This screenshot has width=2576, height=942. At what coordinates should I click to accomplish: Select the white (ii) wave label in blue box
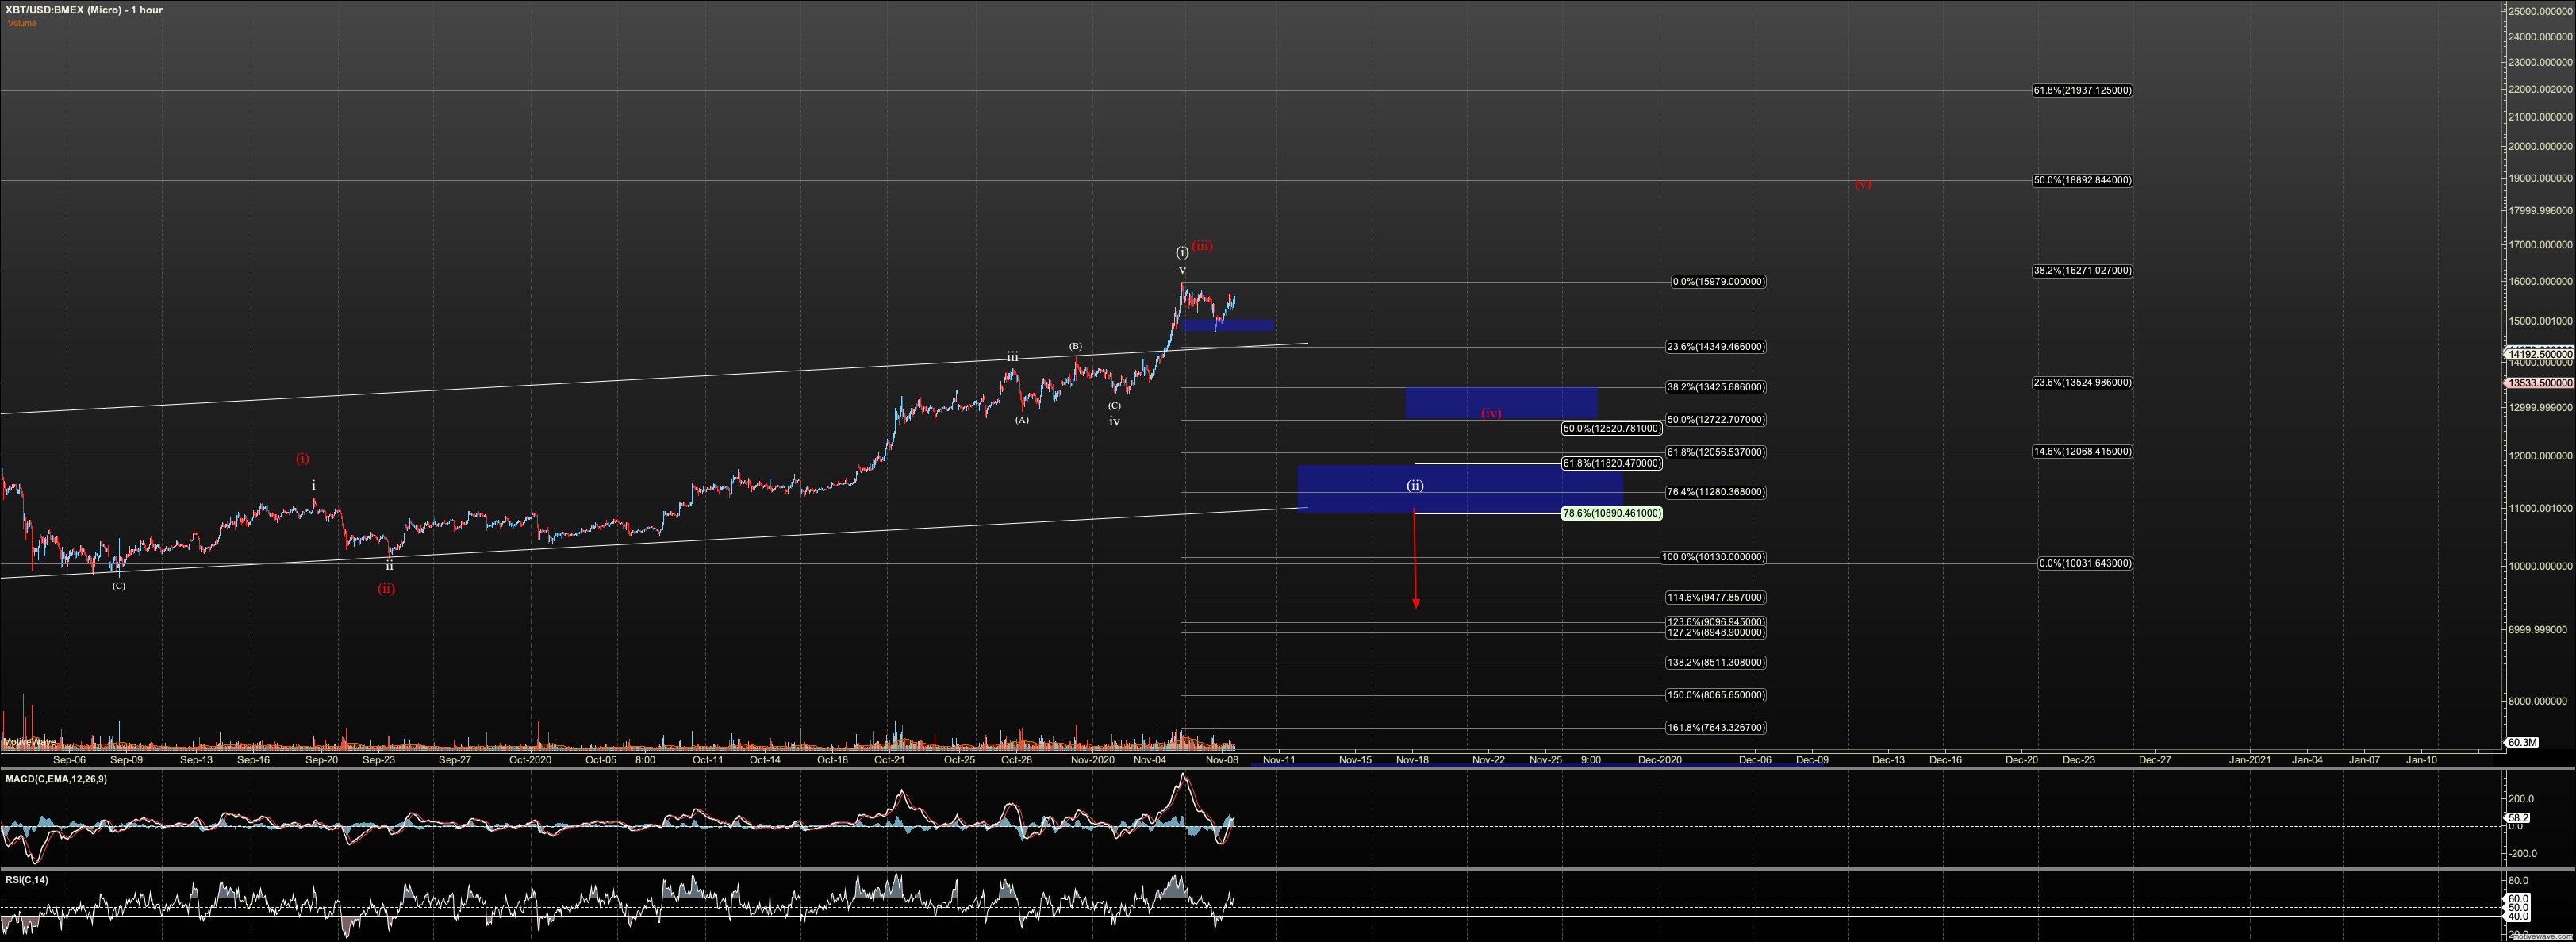click(x=1415, y=485)
